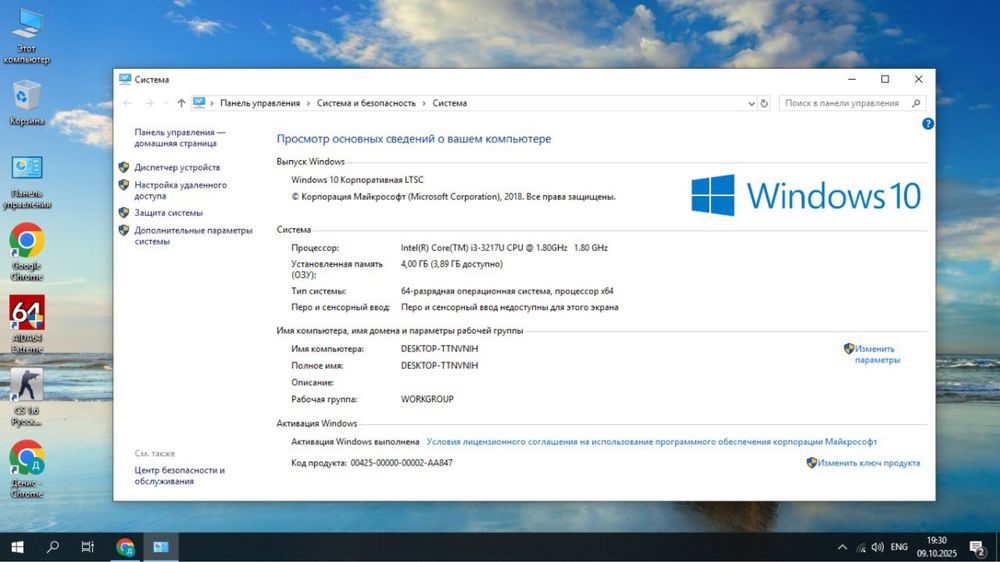1000x562 pixels.
Task: Switch ENG input language indicator
Action: pyautogui.click(x=899, y=547)
